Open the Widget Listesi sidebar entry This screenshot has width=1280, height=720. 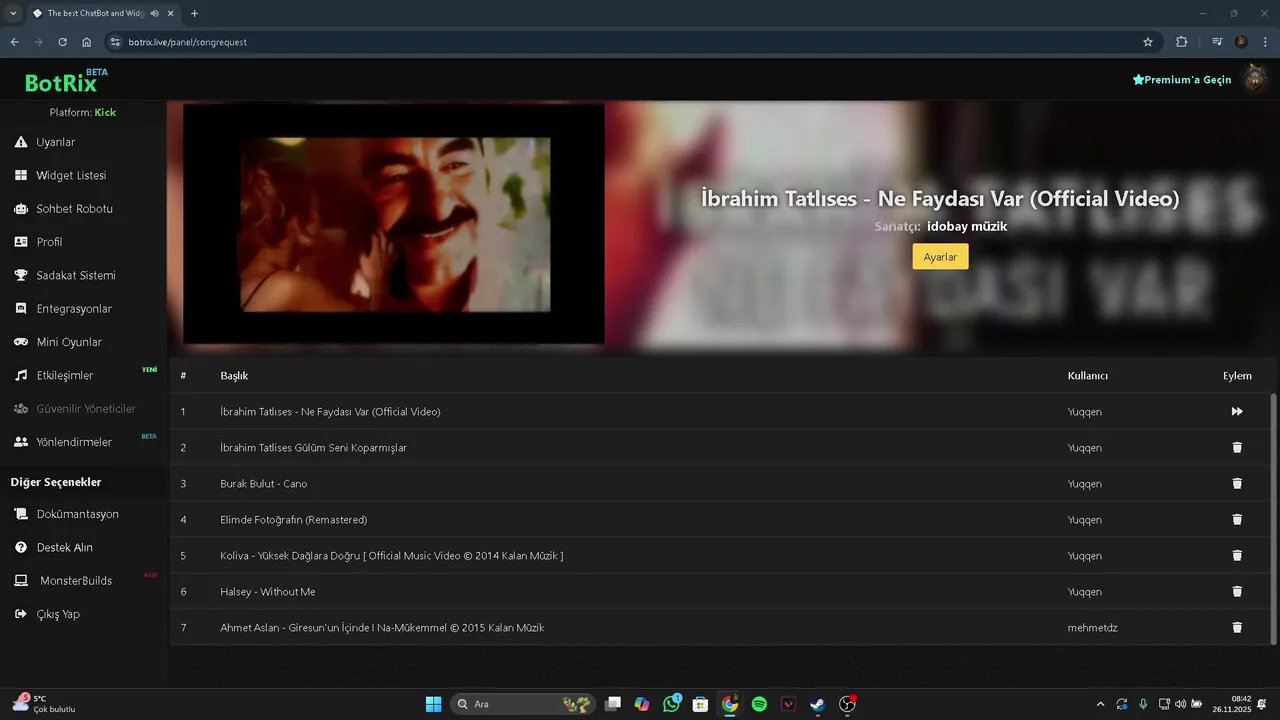60,175
